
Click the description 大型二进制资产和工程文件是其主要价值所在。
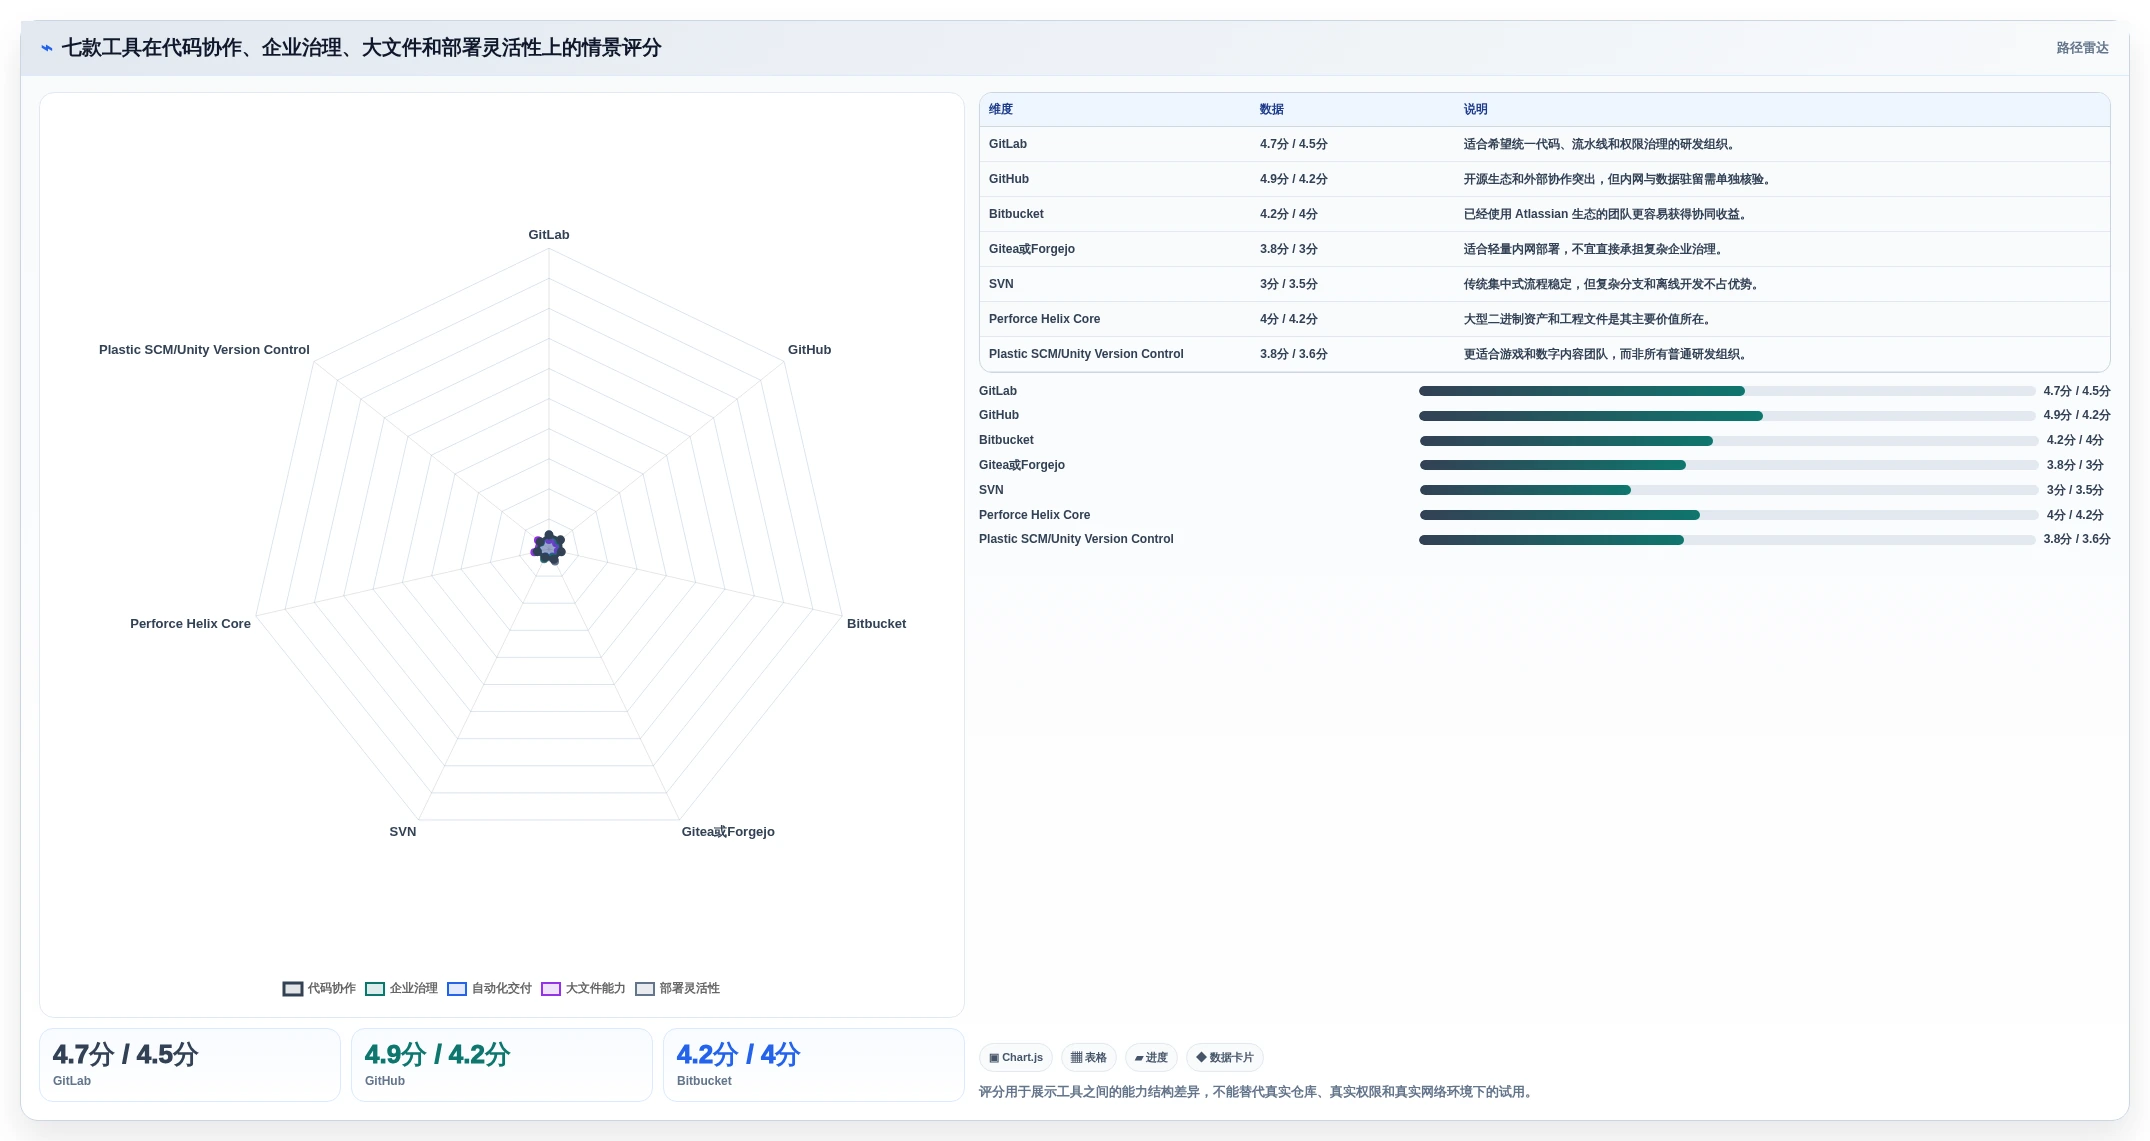tap(1589, 319)
